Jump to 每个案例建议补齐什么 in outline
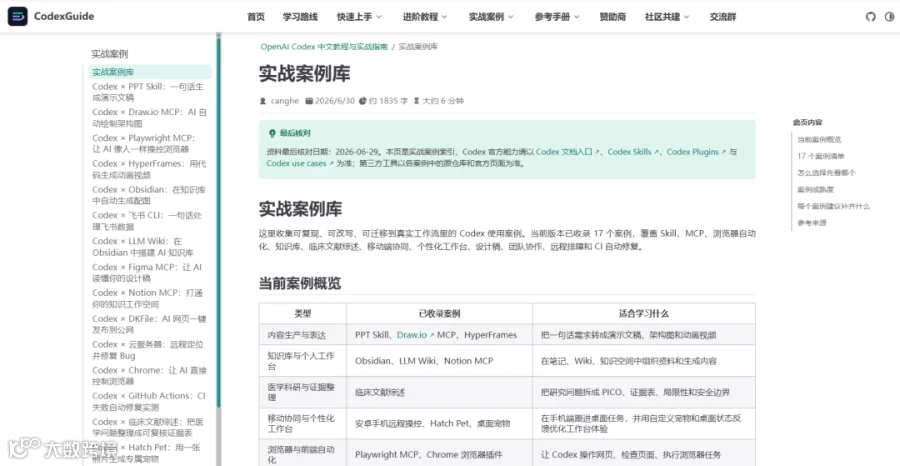This screenshot has width=900, height=466. click(833, 206)
